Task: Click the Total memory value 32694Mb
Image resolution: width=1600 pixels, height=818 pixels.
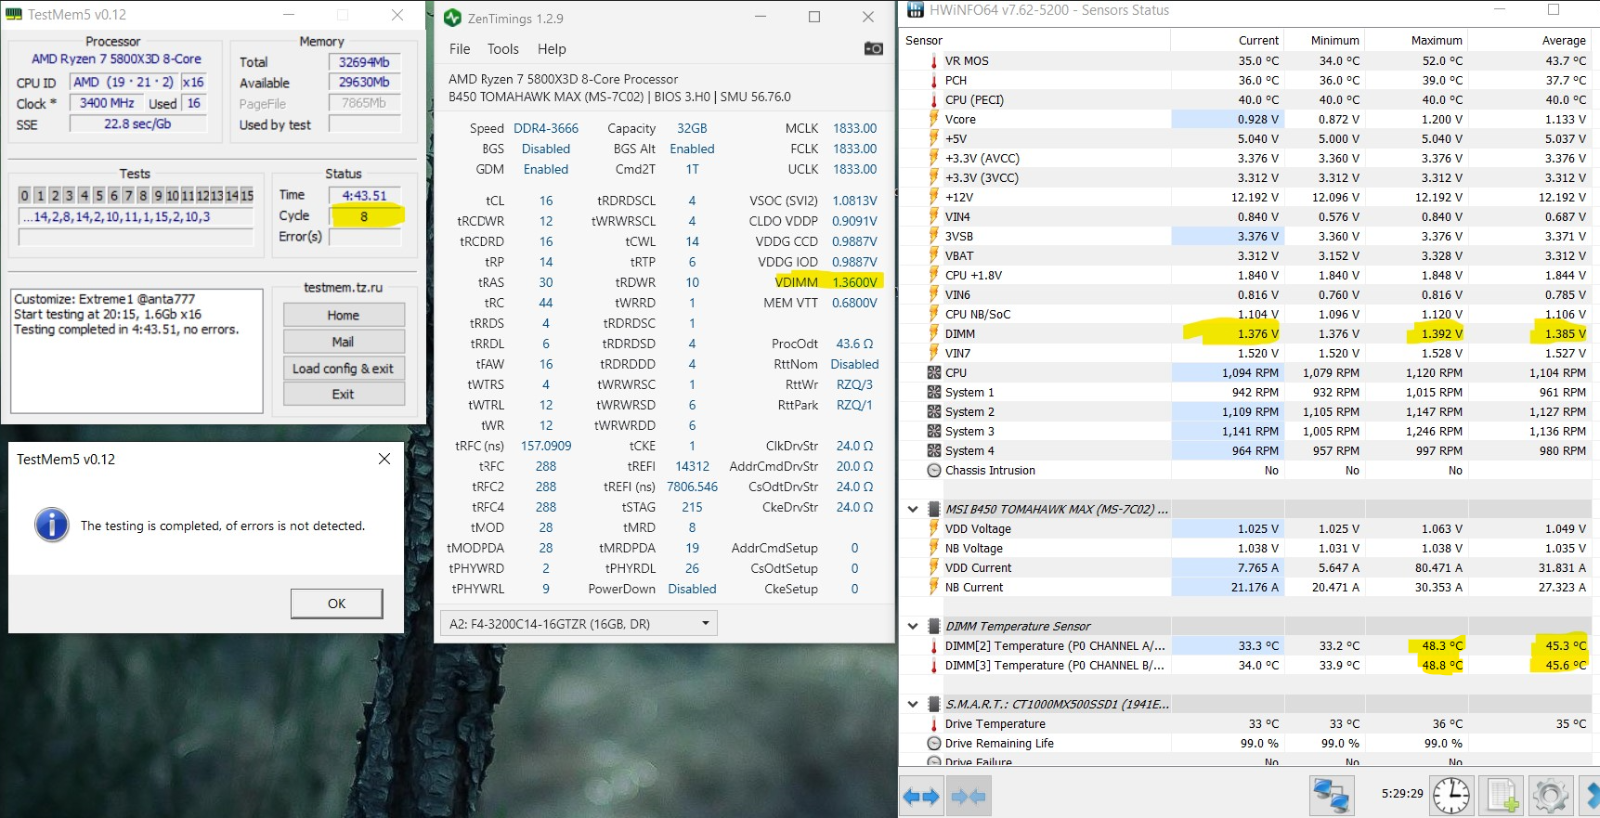Action: (x=364, y=62)
